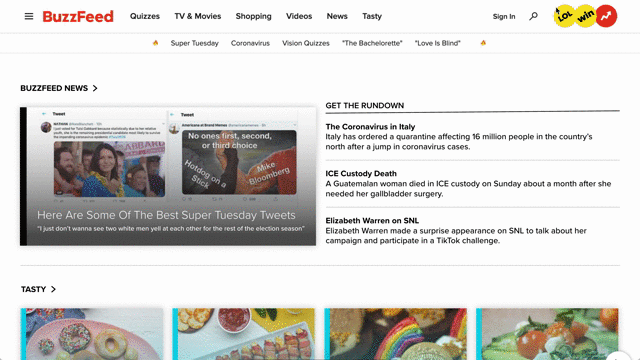Open the Quizzes menu
640x360 pixels.
145,16
